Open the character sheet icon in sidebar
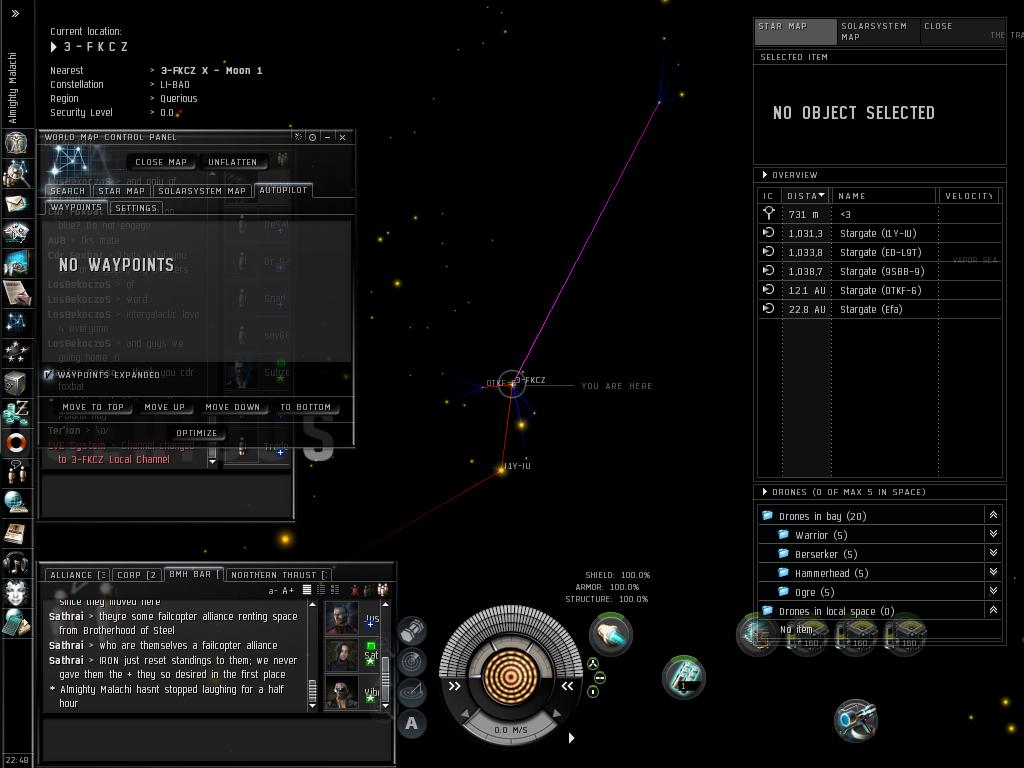Screen dimensions: 1024x768 (16, 142)
